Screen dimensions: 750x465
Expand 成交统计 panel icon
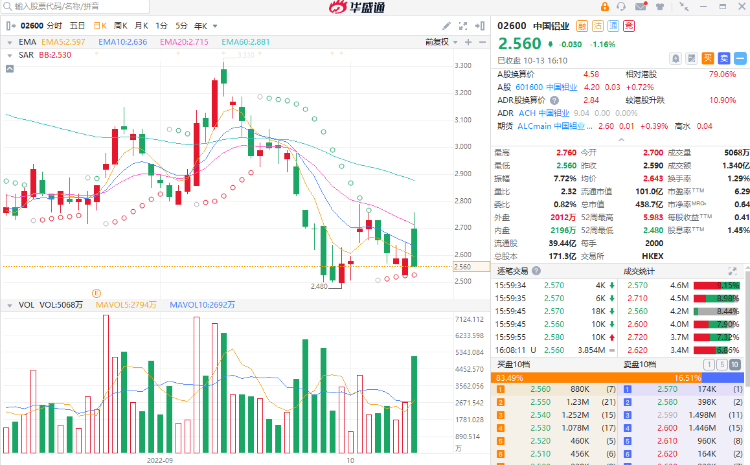[732, 271]
